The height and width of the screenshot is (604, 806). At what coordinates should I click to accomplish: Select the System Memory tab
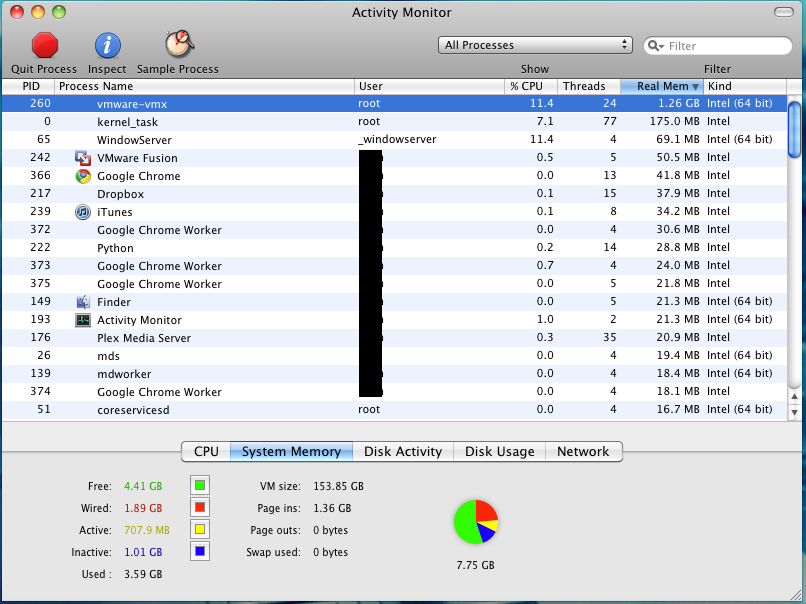(291, 451)
